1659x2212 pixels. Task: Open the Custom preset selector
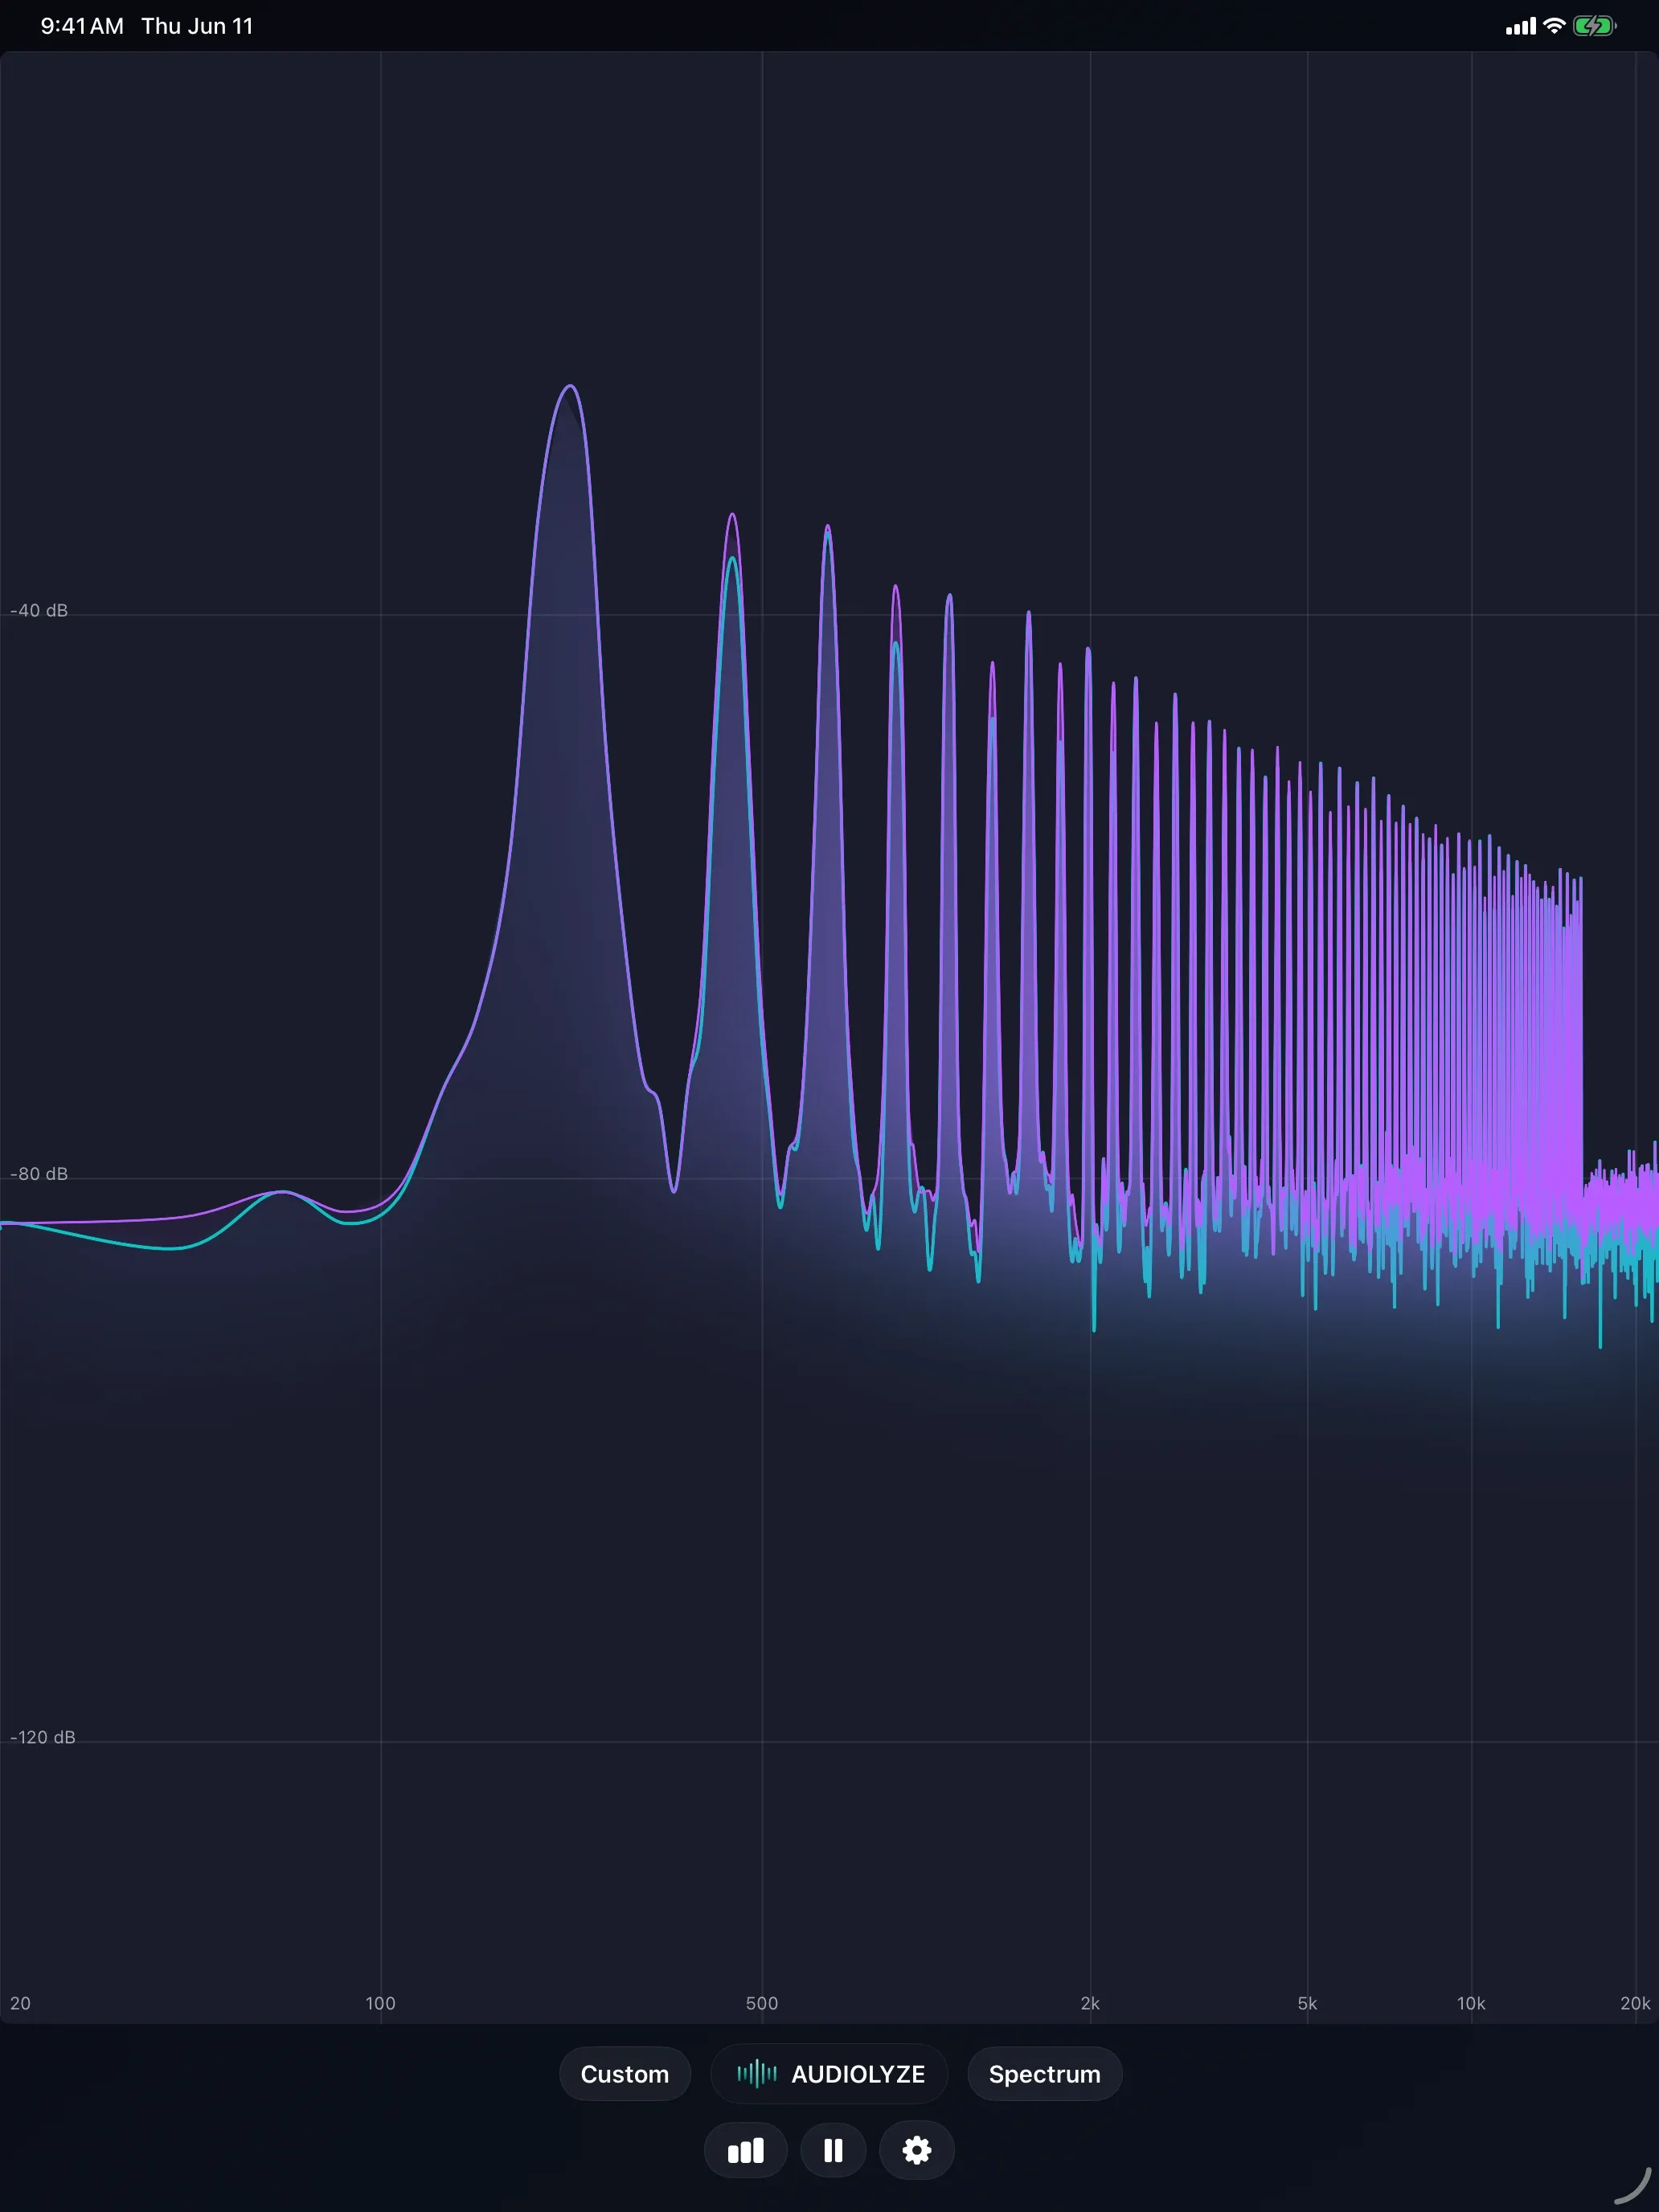tap(624, 2074)
